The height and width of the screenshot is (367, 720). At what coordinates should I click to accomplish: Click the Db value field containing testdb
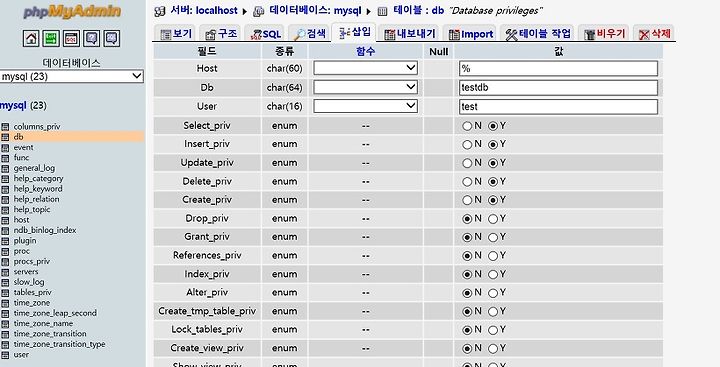click(558, 88)
